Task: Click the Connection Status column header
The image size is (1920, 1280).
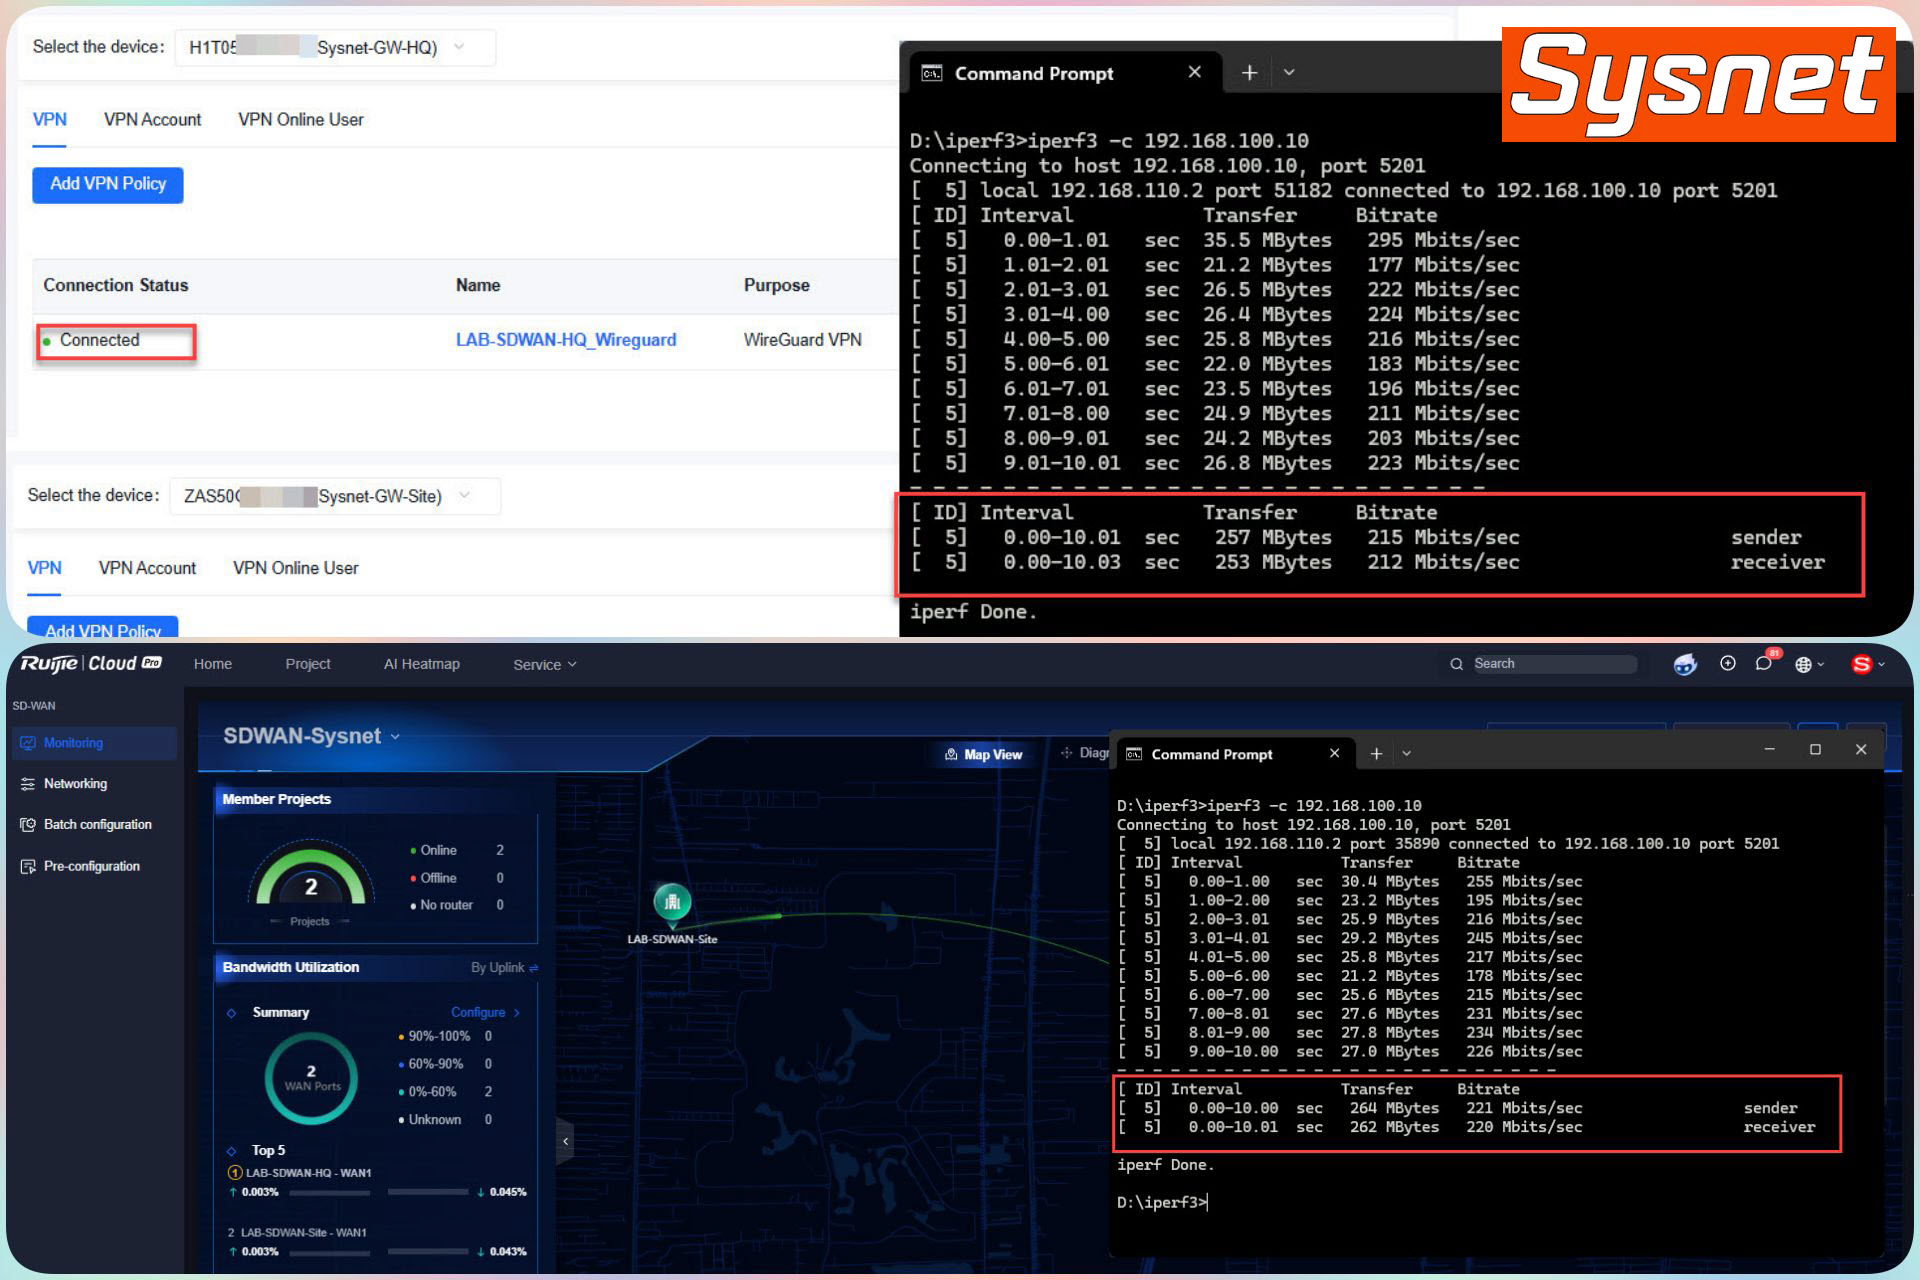Action: coord(115,285)
